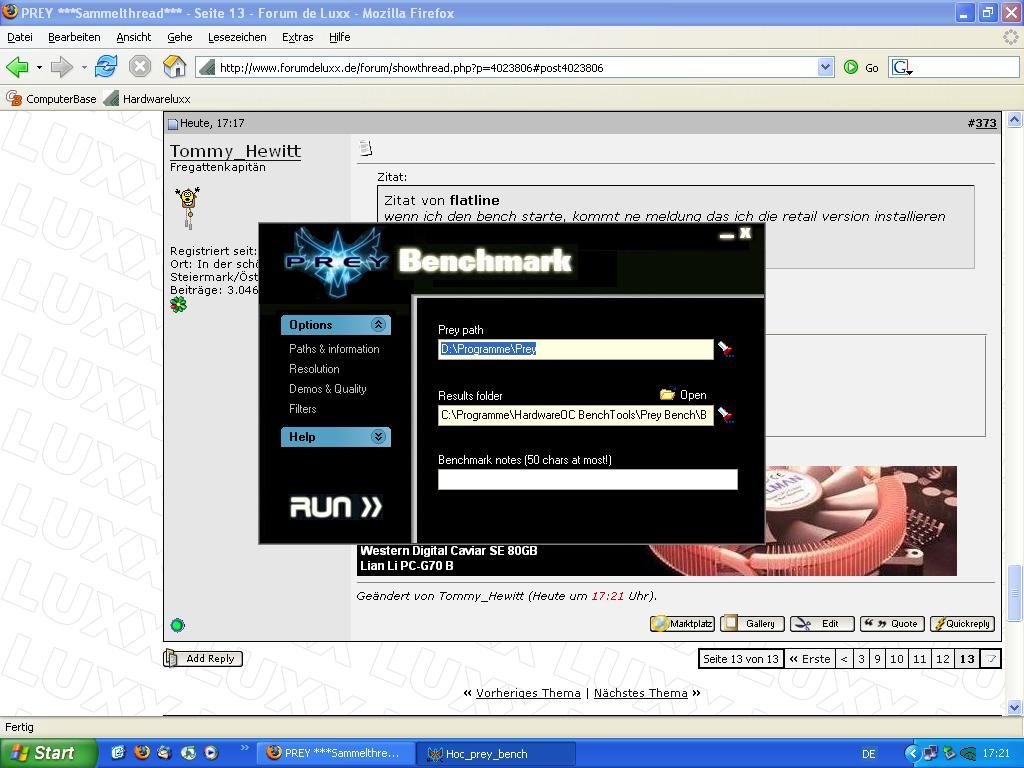Expand the Help section chevron
Viewport: 1024px width, 768px height.
[x=378, y=437]
